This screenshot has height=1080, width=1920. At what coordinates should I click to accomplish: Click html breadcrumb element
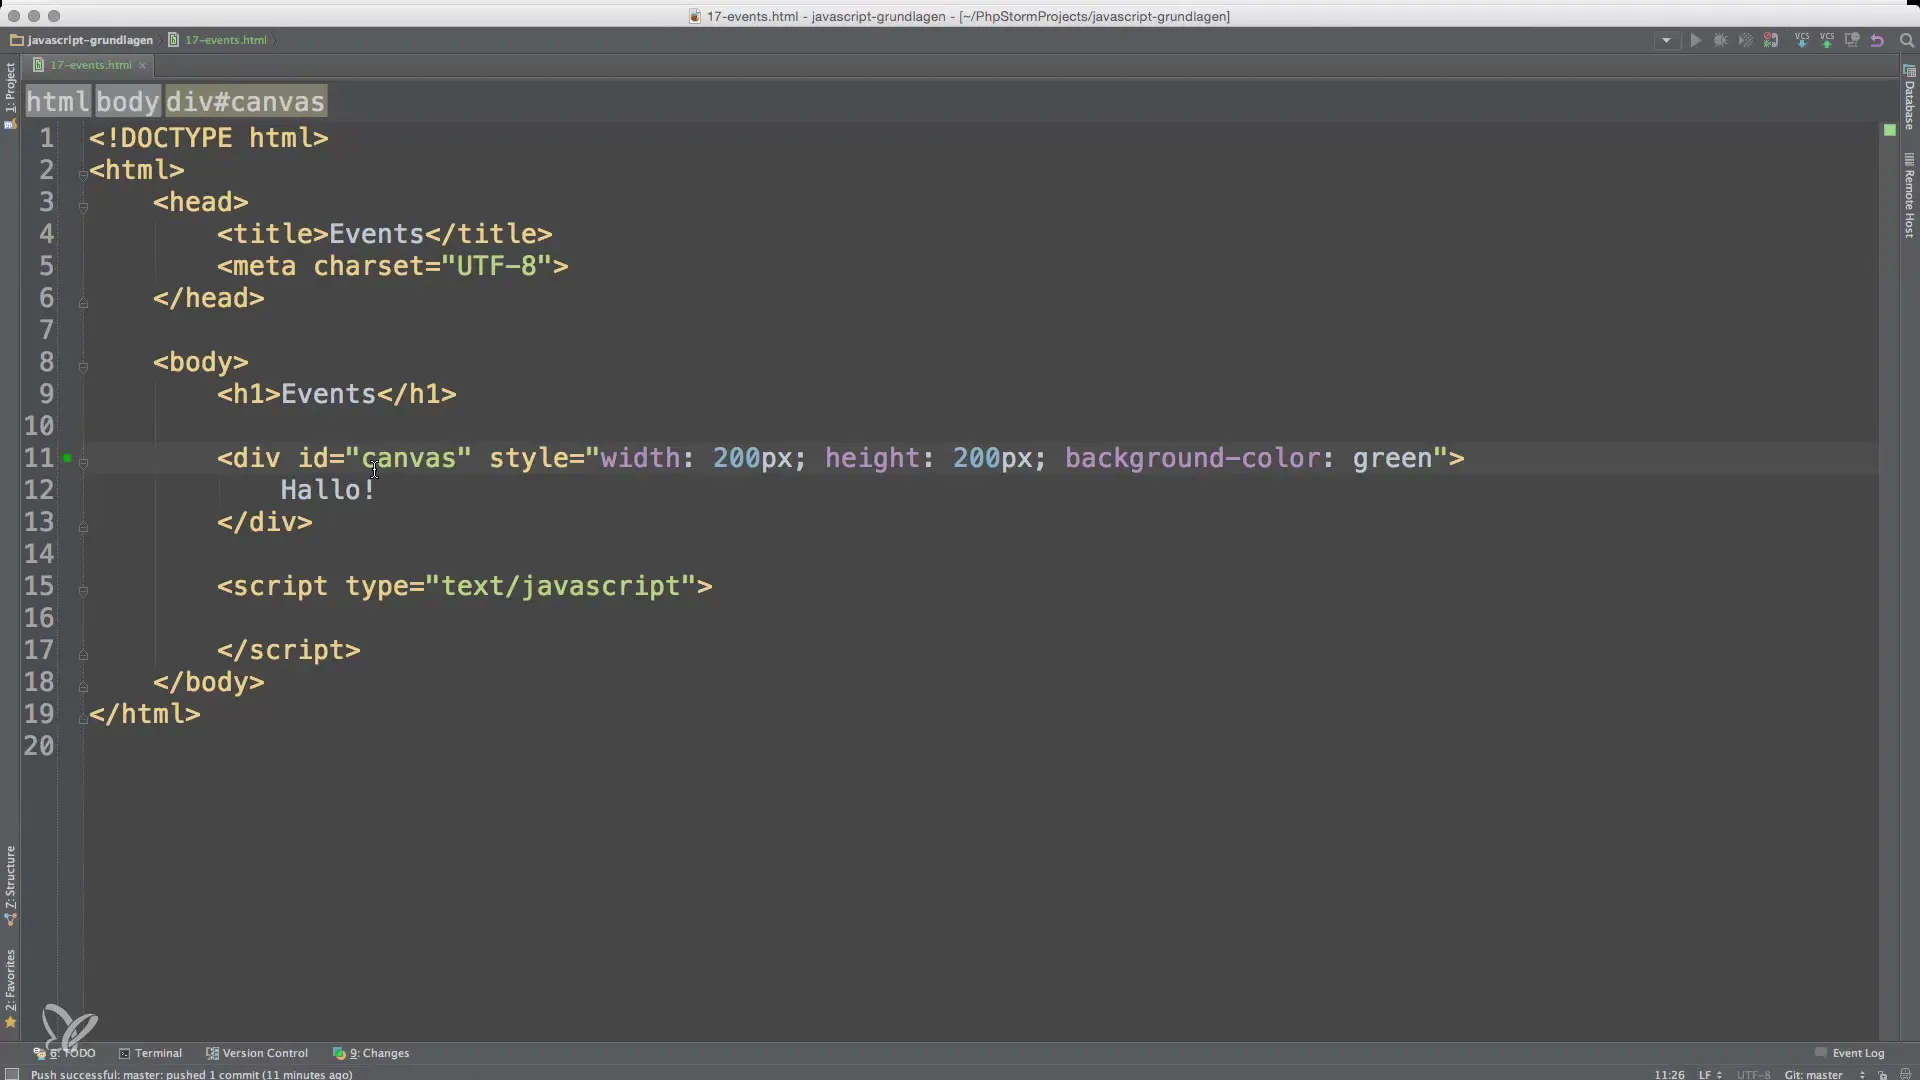pyautogui.click(x=58, y=102)
